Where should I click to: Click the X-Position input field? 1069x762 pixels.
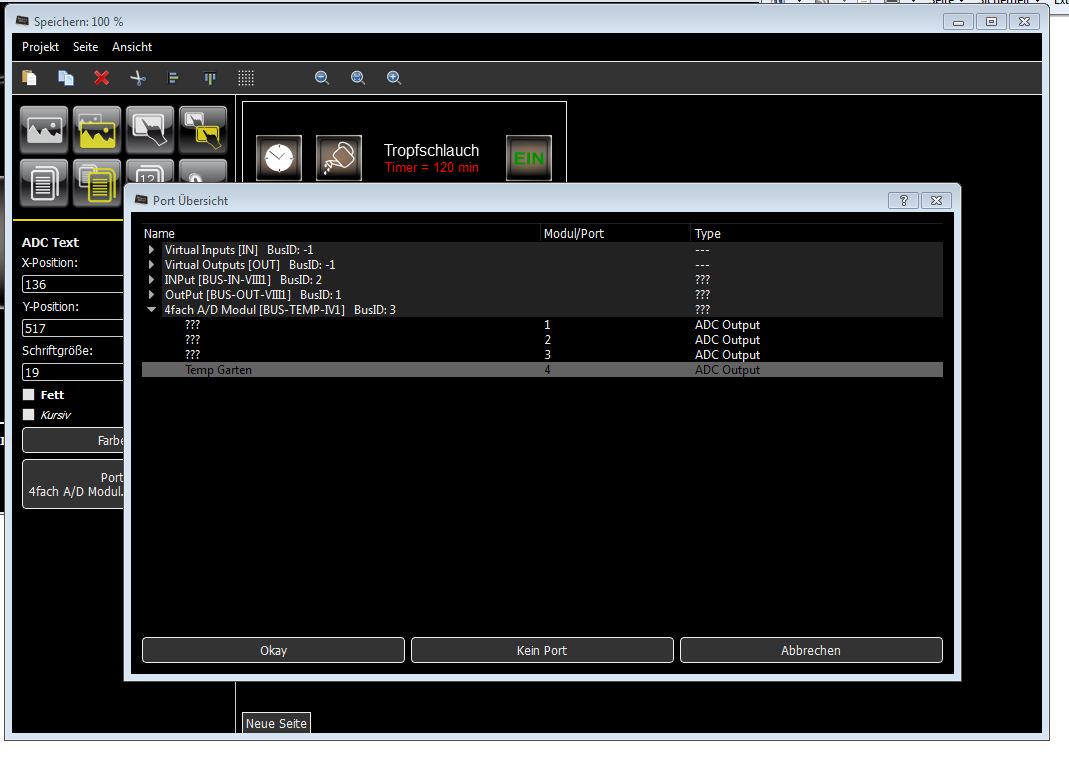72,285
